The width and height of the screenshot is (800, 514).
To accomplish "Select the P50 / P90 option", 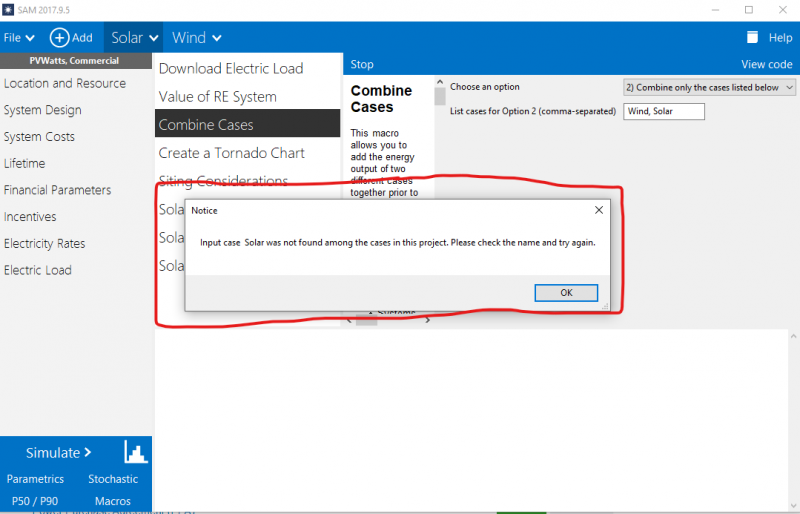I will (x=35, y=501).
